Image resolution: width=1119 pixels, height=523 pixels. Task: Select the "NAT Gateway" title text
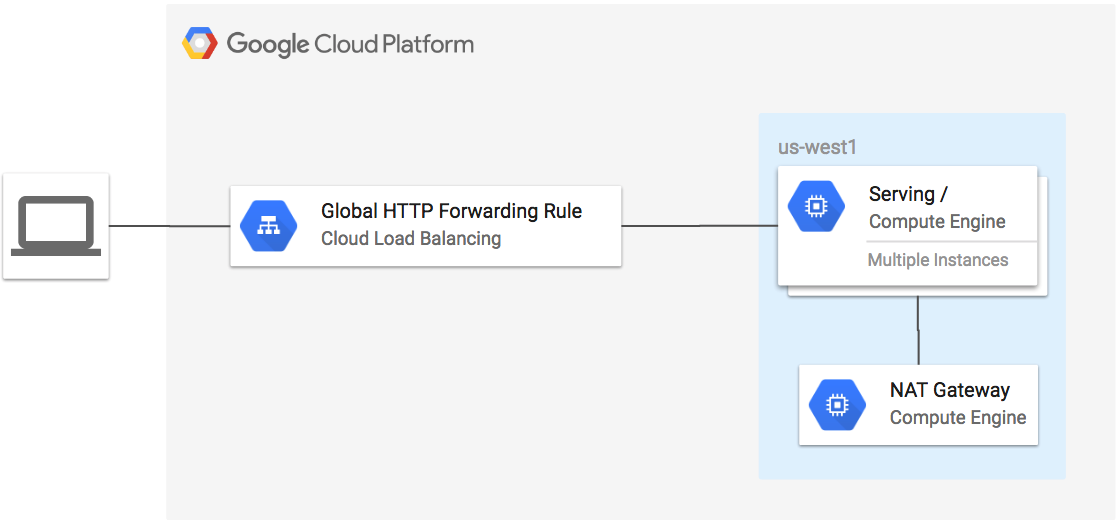tap(950, 390)
